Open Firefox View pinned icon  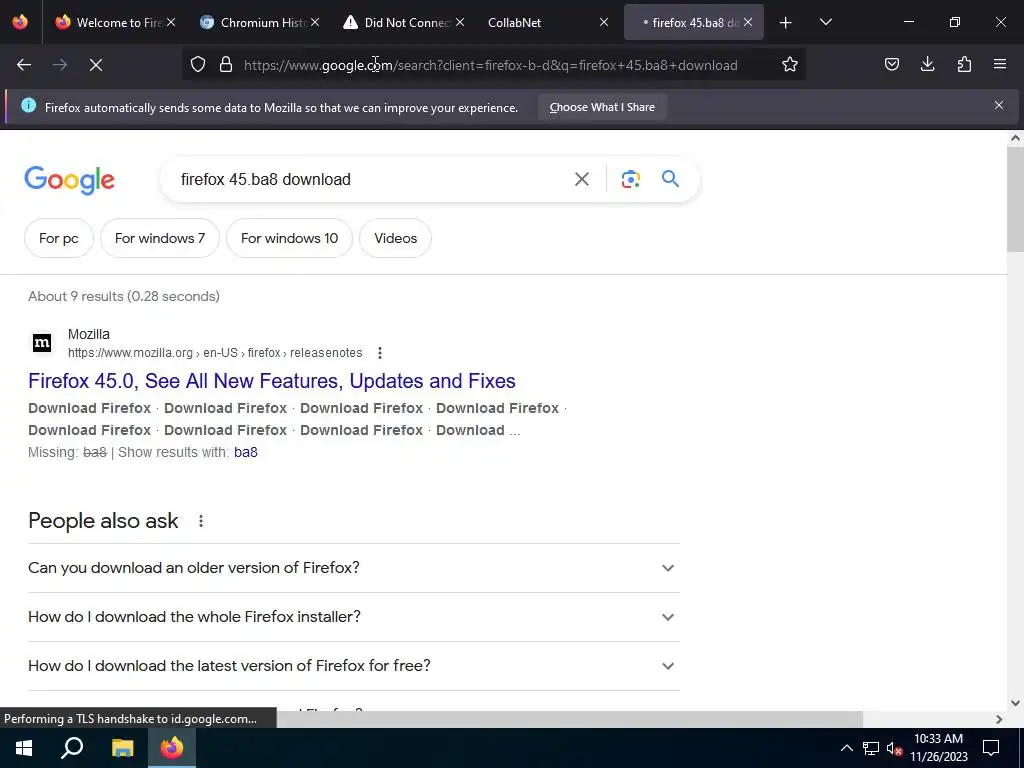pyautogui.click(x=20, y=22)
